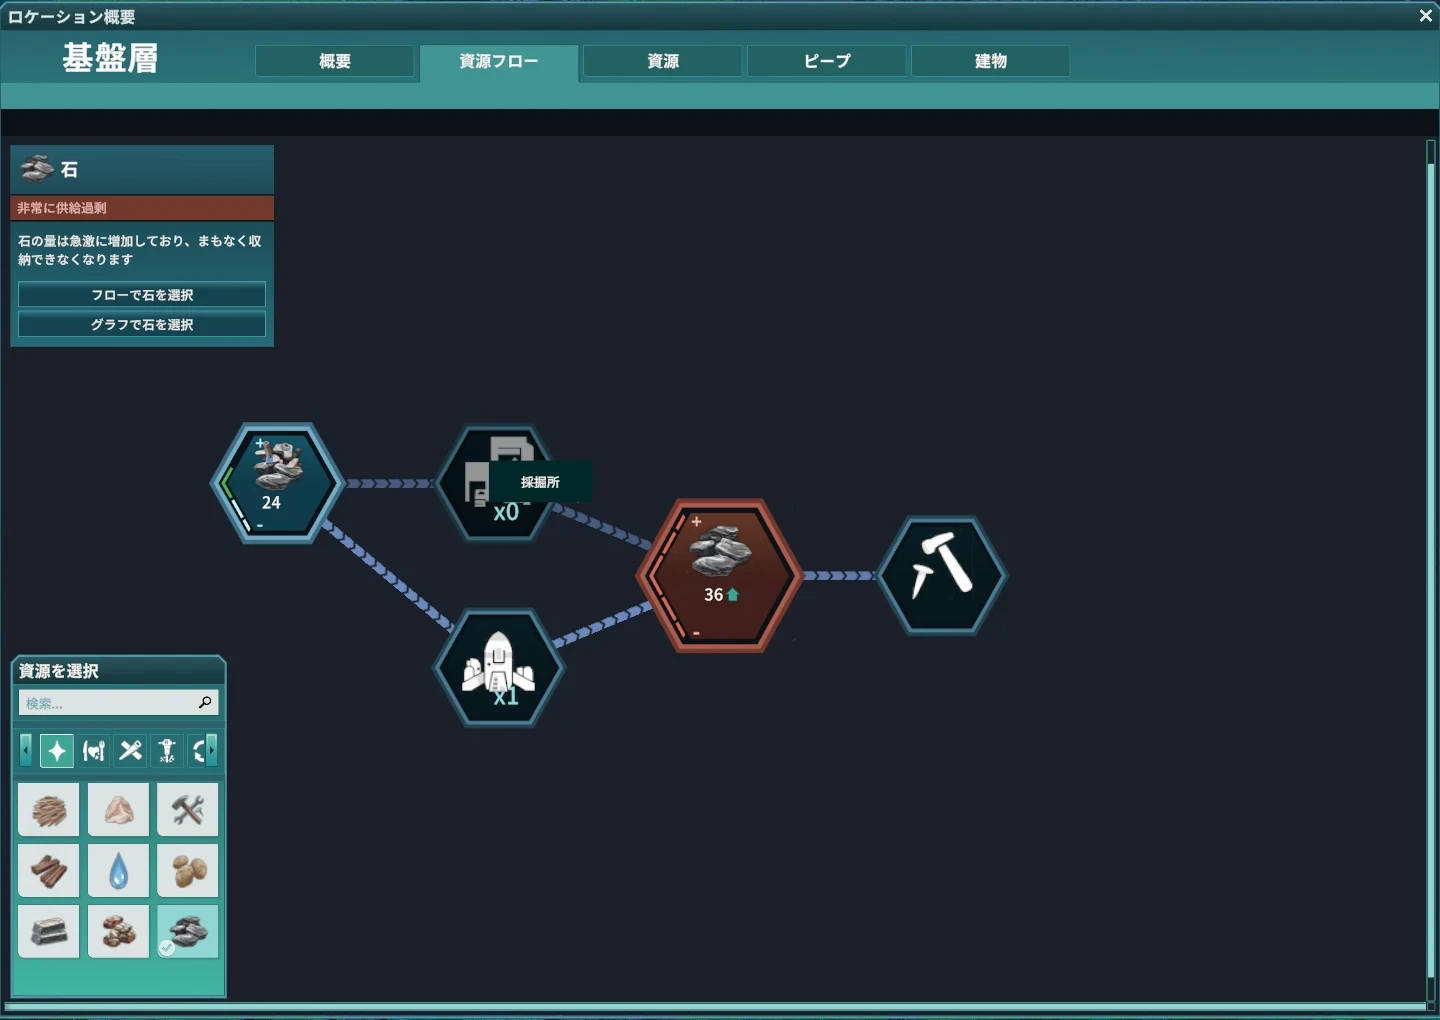Click the plus on the 24 deposit node
Viewport: 1440px width, 1020px height.
(260, 442)
